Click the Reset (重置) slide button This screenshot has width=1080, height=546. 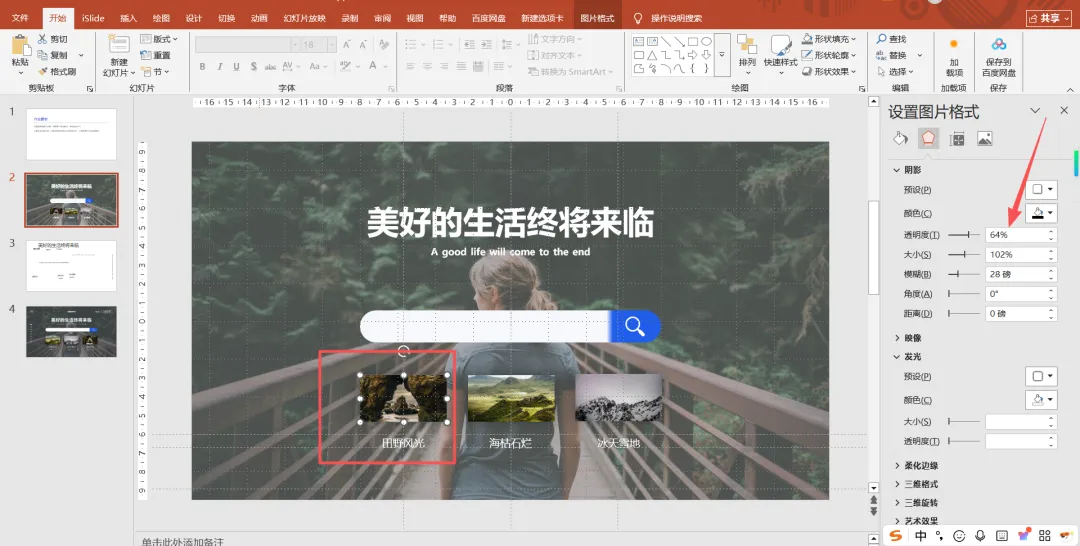[x=156, y=55]
